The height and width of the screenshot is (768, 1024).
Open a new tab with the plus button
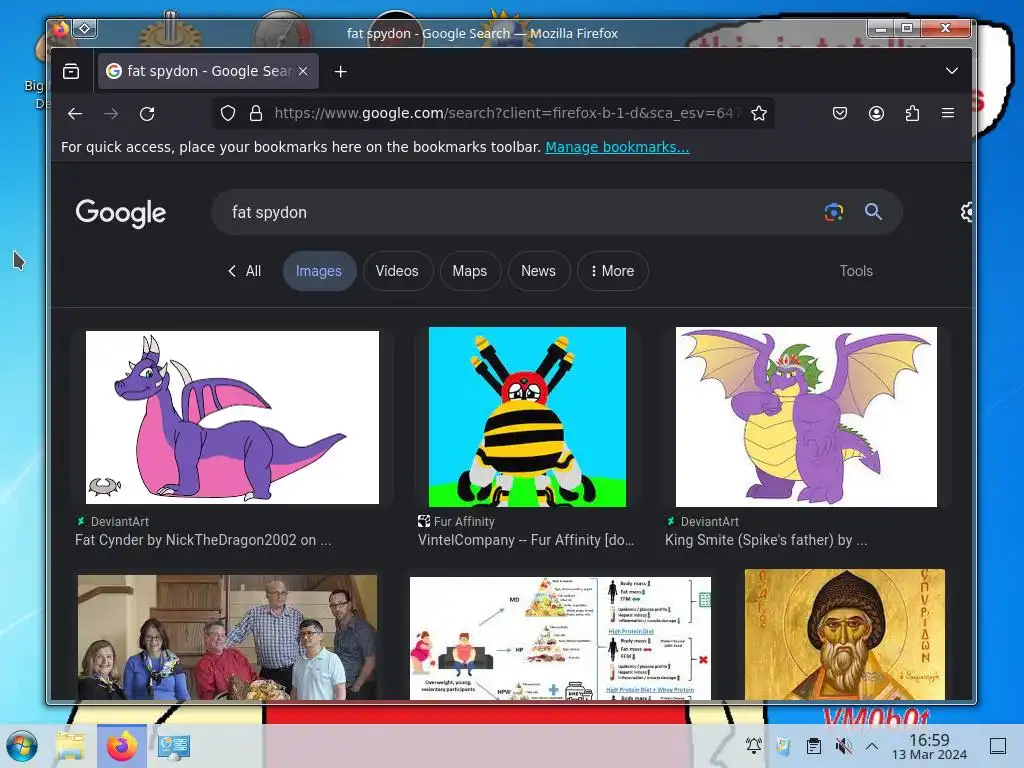340,71
